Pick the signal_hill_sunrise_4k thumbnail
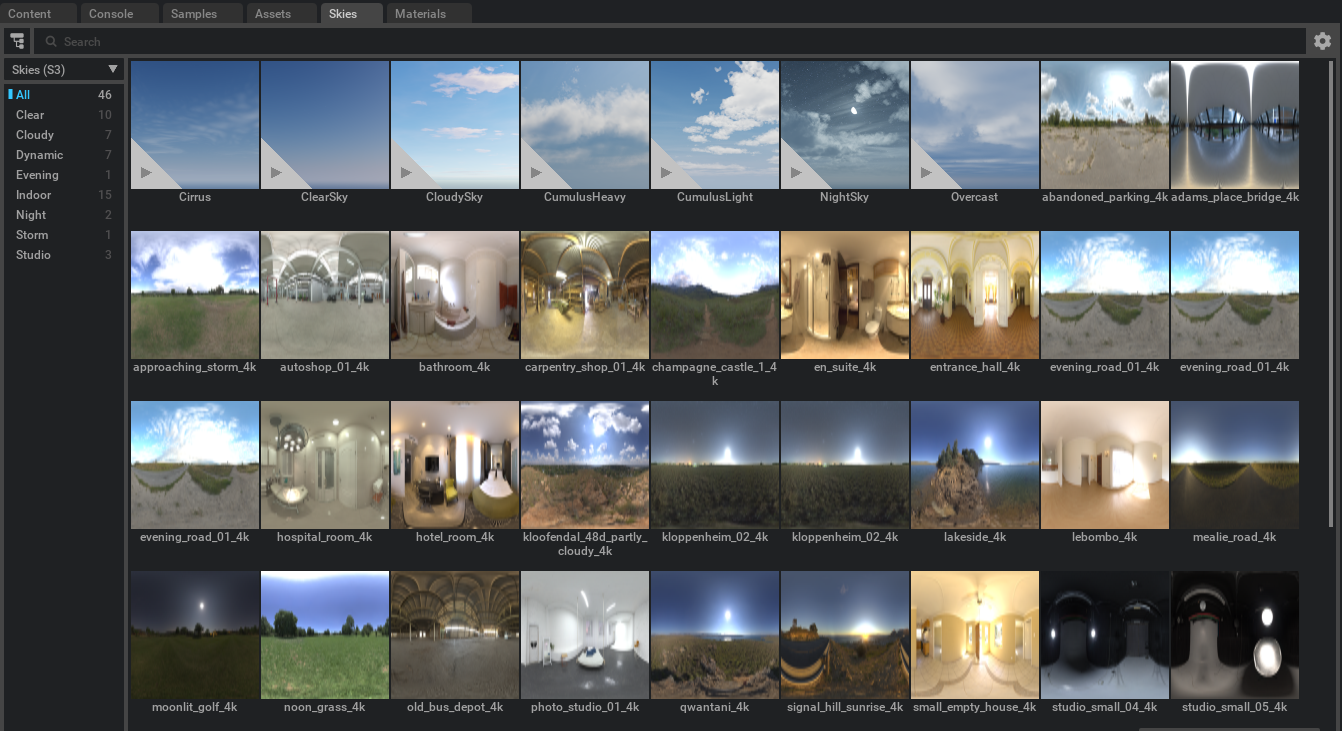 (845, 635)
